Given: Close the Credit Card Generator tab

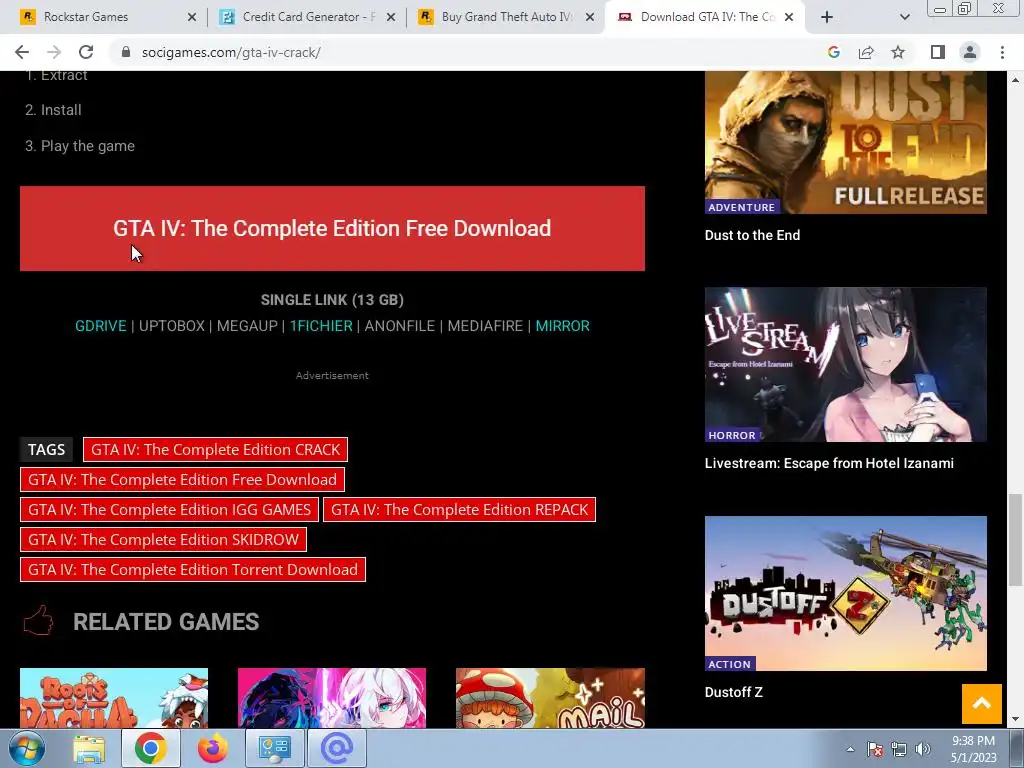Looking at the screenshot, I should point(391,17).
